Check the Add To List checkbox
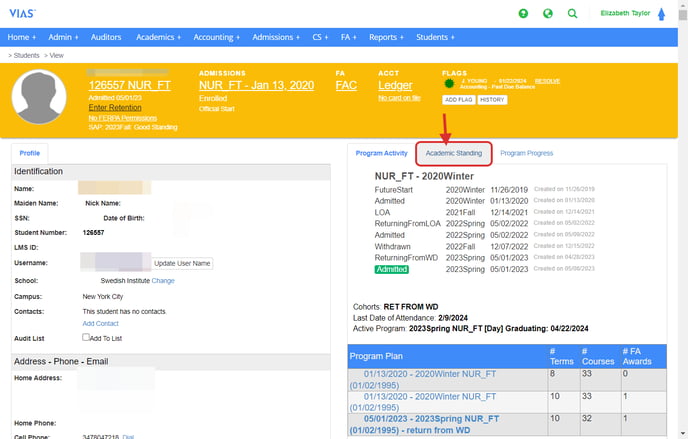The height and width of the screenshot is (439, 688). pos(86,337)
